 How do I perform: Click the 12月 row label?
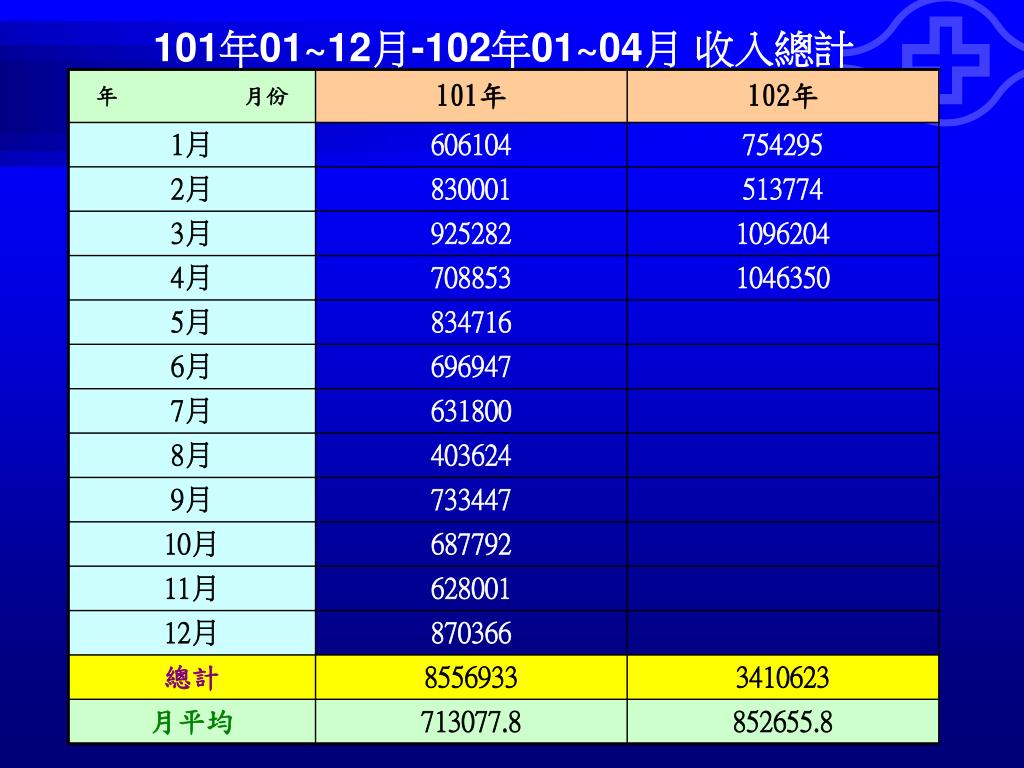190,633
